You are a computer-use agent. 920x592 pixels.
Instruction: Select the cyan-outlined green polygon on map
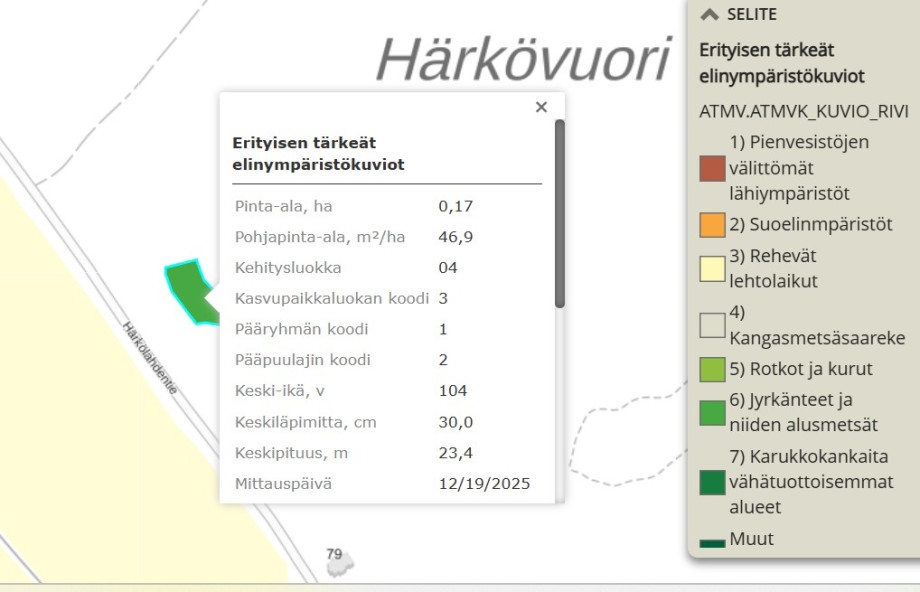(x=190, y=290)
